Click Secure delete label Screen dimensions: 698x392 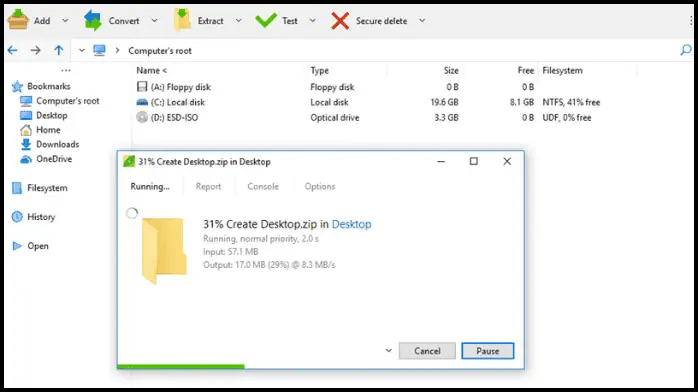(x=381, y=21)
